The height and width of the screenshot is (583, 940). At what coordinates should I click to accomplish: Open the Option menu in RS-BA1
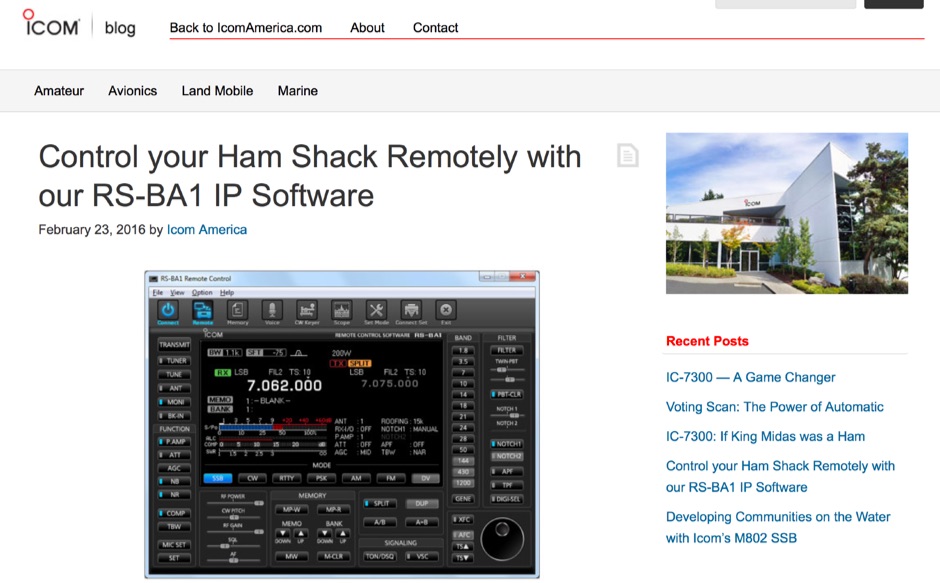[202, 293]
